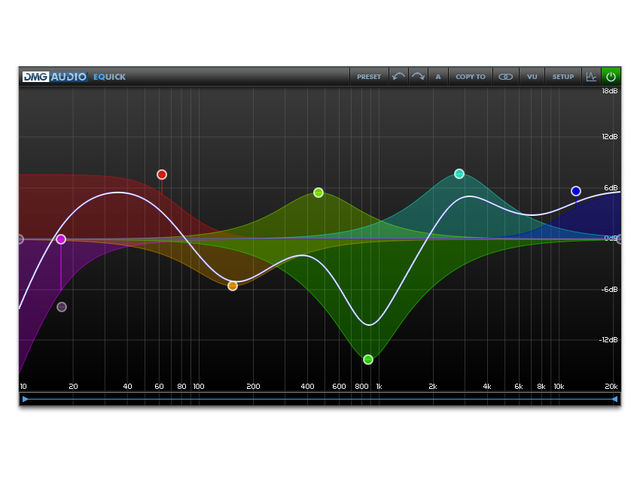
Task: Click the grey node on the left edge at 0 dB
Action: click(x=20, y=239)
